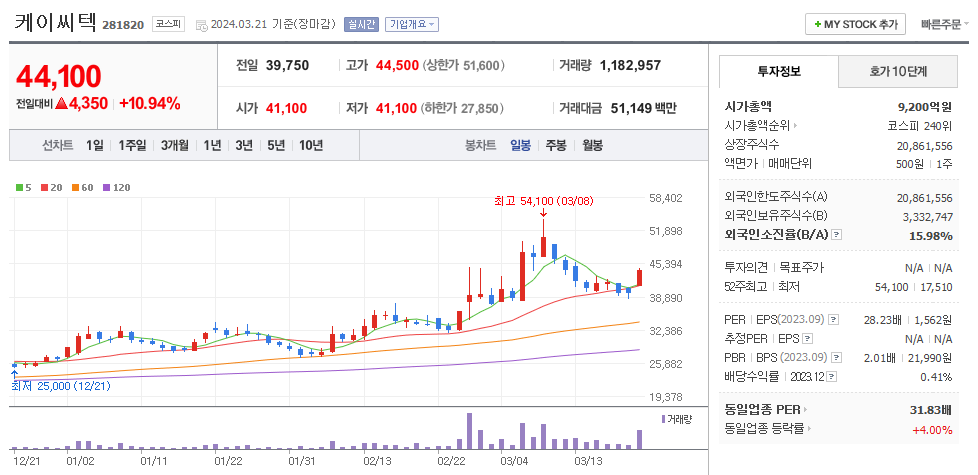Select the 1주일 line chart period
The width and height of the screenshot is (978, 475).
coord(132,145)
